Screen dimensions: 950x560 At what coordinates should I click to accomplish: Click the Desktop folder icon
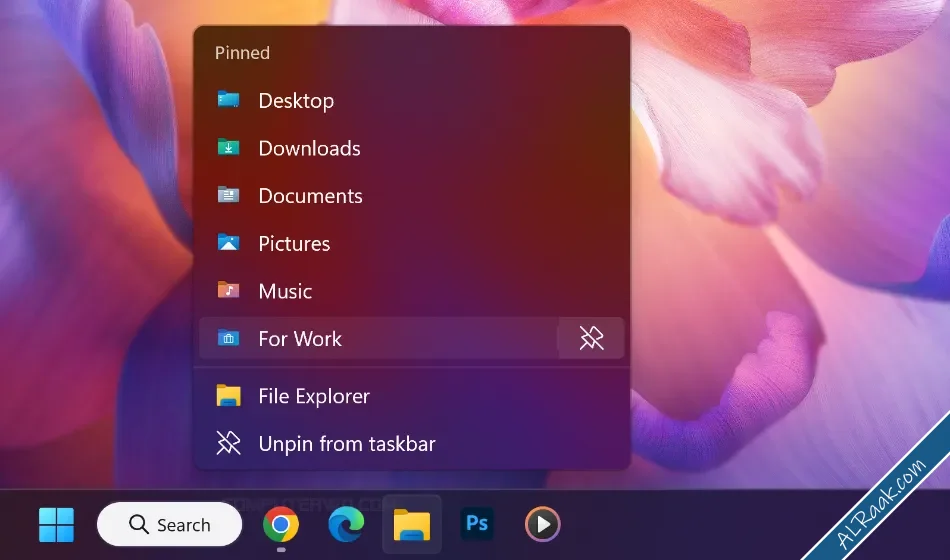tap(228, 99)
